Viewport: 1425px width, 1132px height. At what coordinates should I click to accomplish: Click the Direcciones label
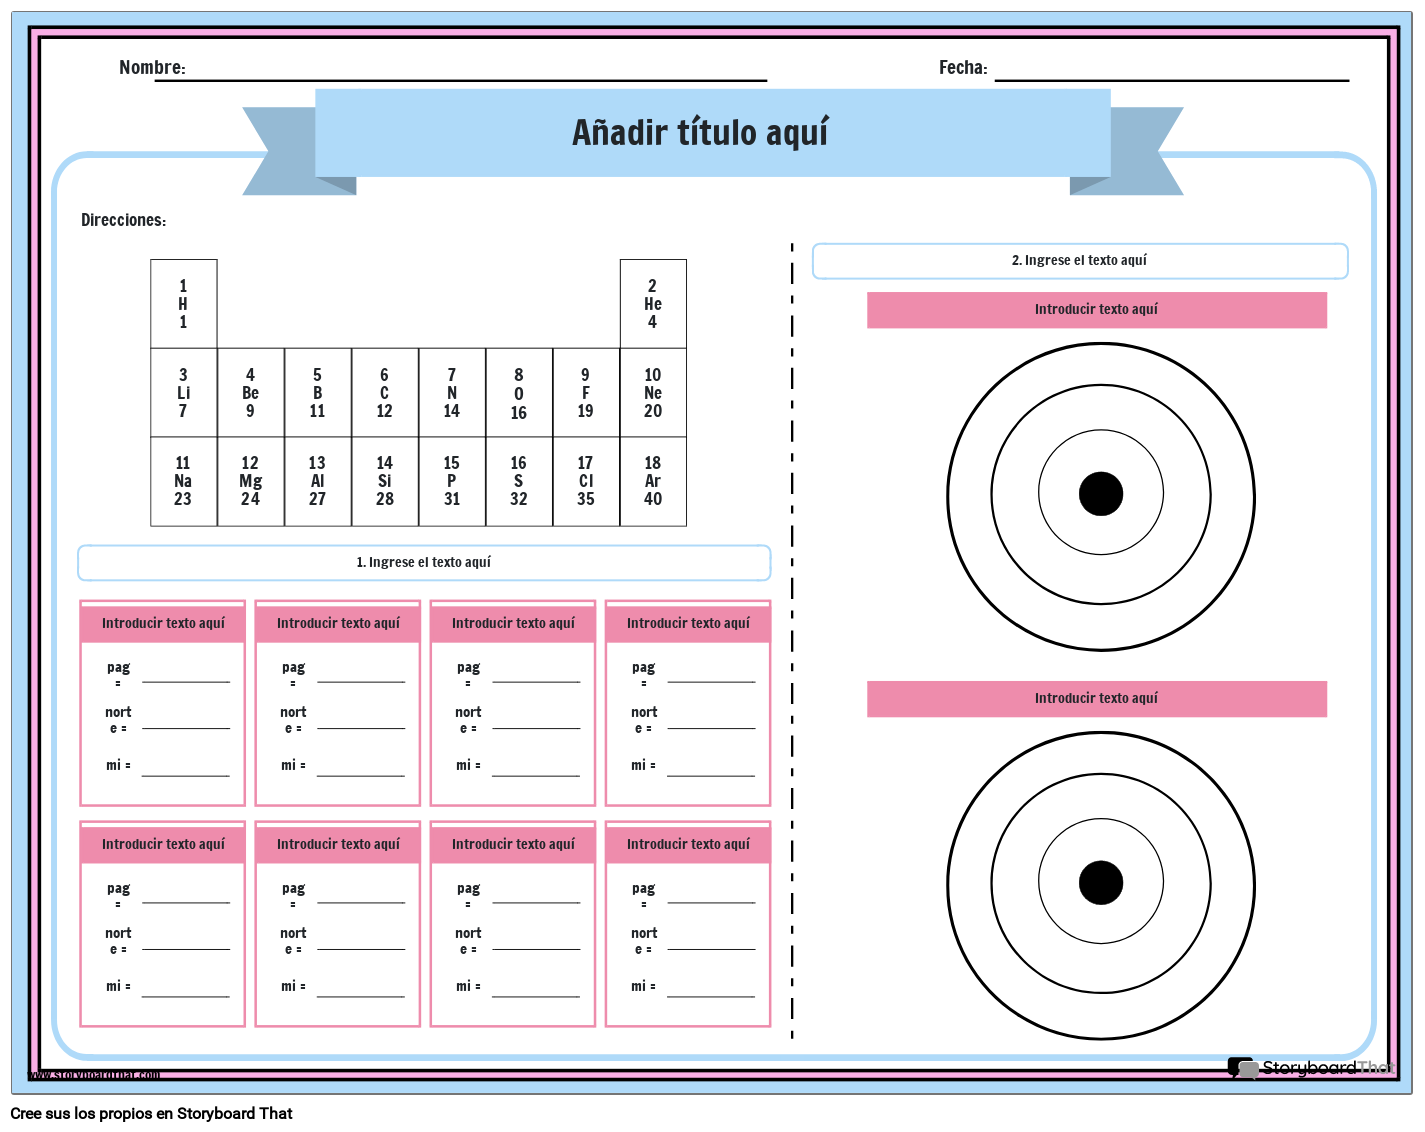point(123,220)
